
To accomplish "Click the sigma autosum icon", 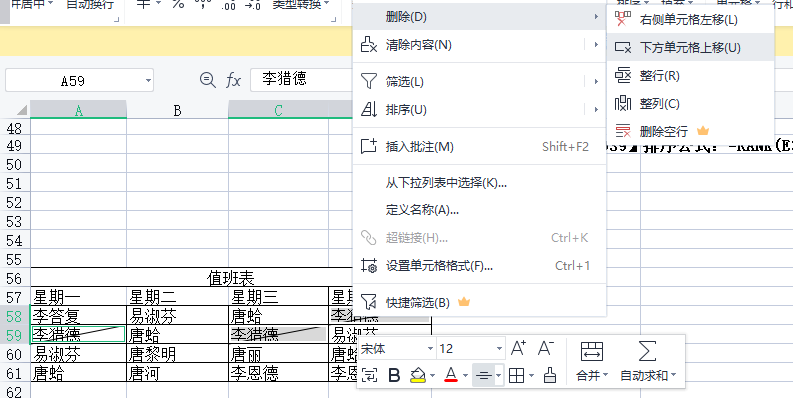I will point(647,351).
